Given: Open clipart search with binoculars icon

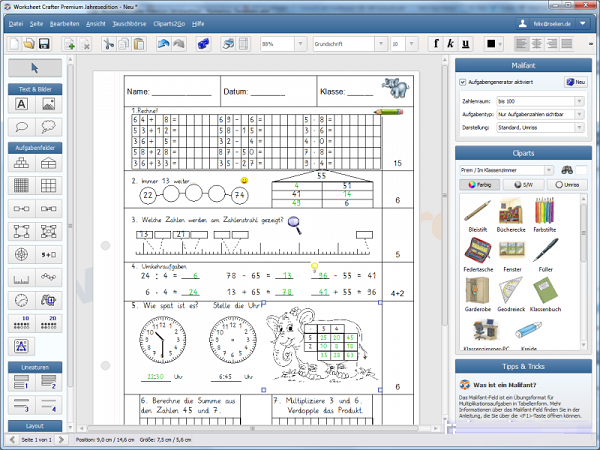Looking at the screenshot, I should click(x=565, y=169).
